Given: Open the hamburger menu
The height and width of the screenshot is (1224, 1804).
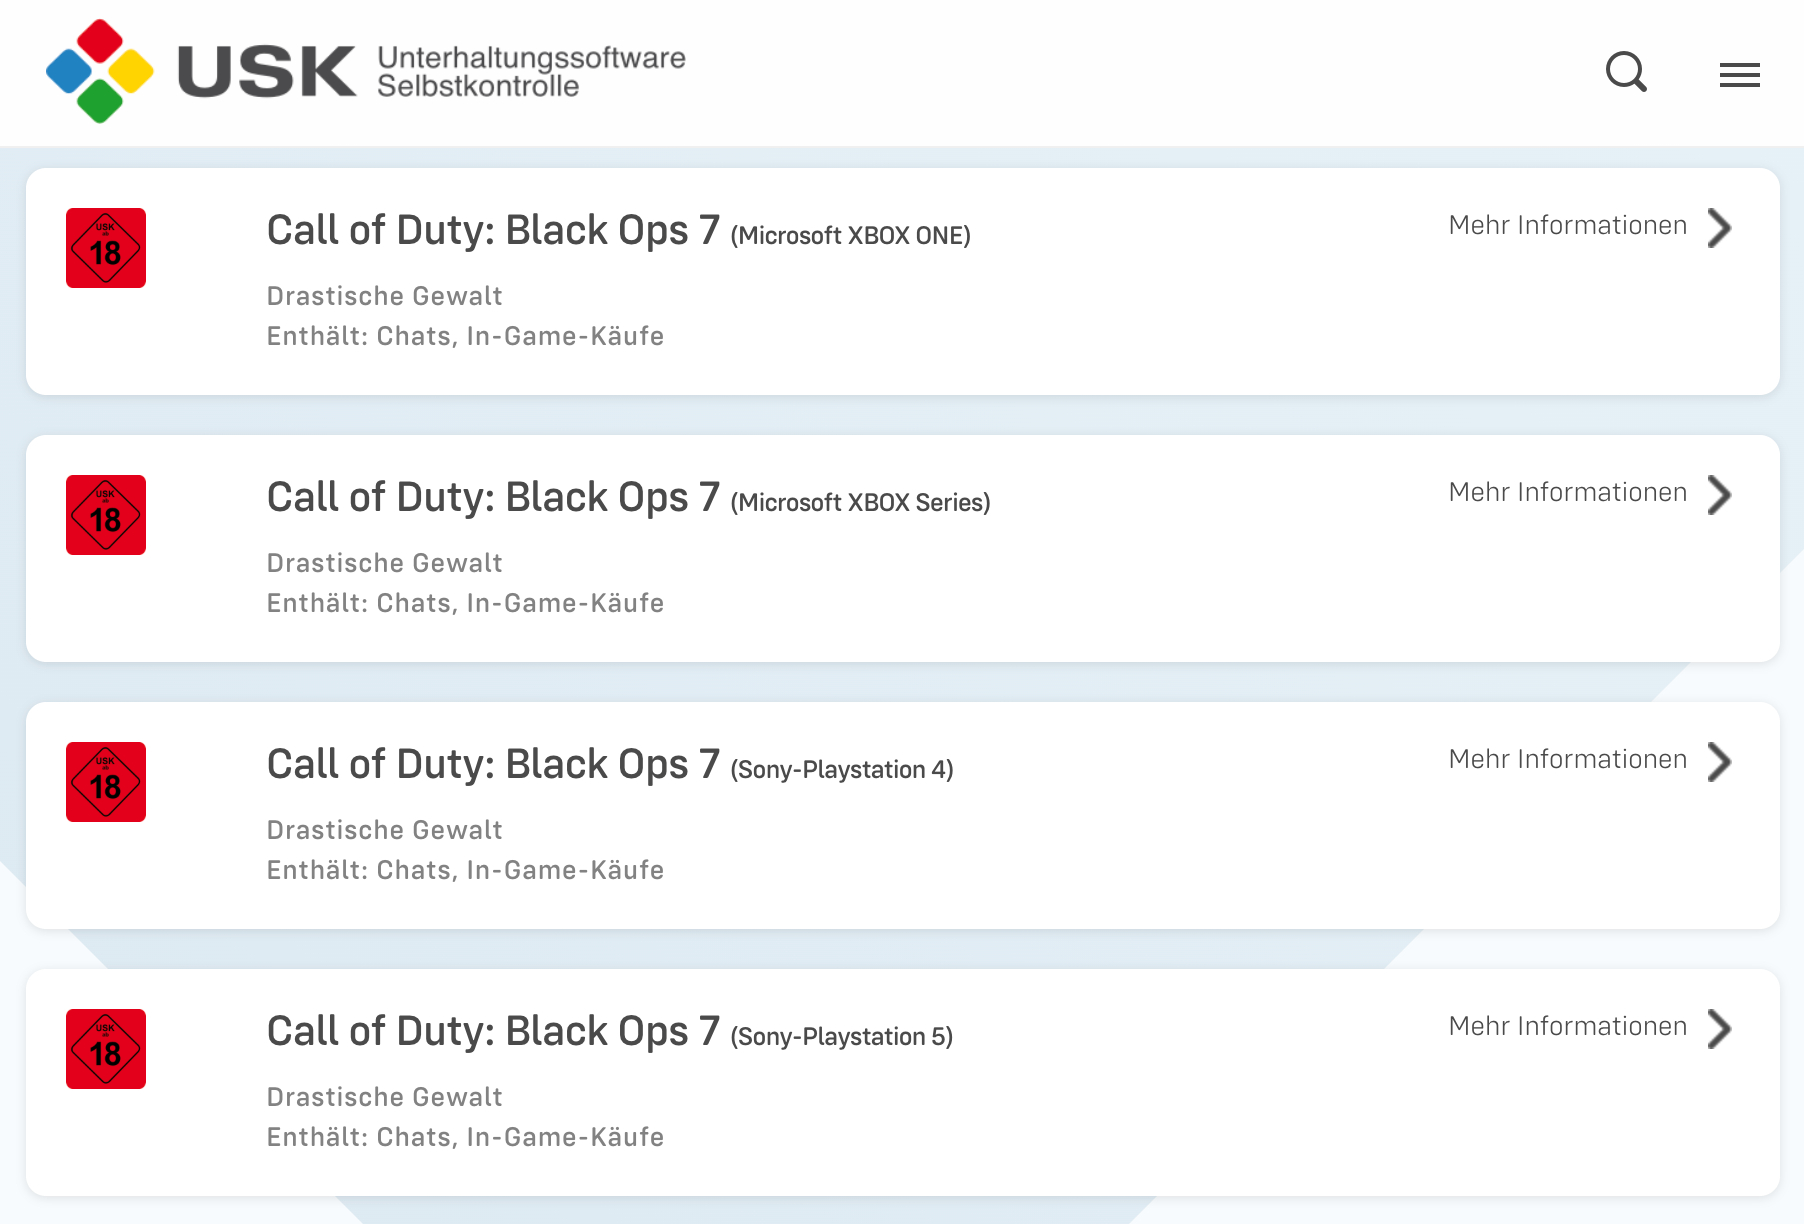Looking at the screenshot, I should (1739, 75).
